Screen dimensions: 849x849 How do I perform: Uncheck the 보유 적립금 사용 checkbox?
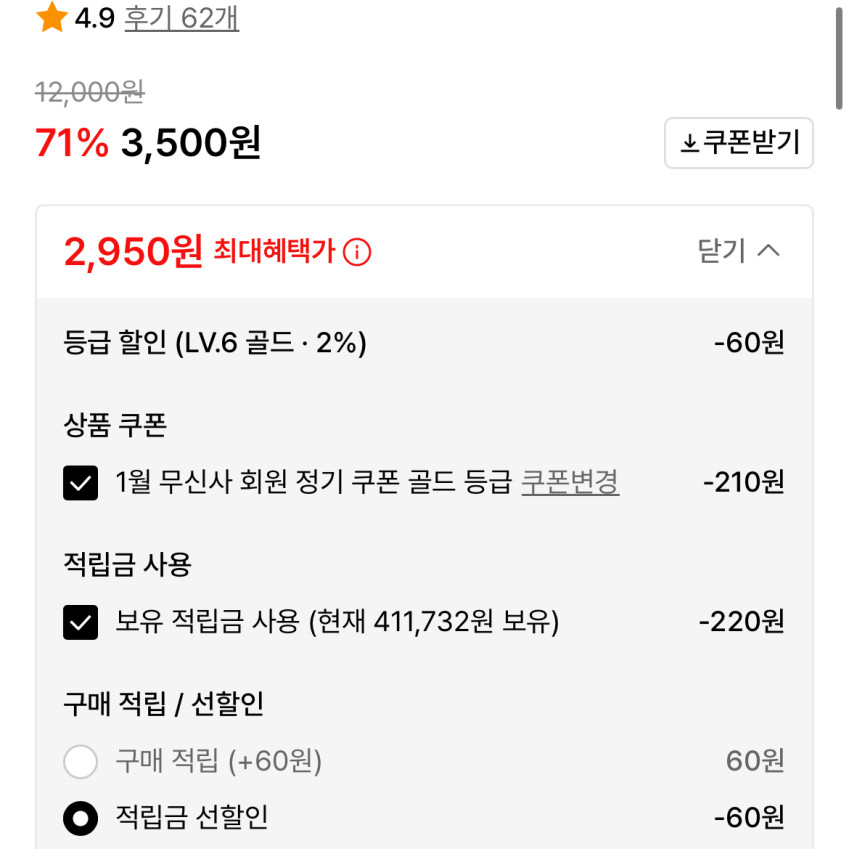click(x=80, y=622)
